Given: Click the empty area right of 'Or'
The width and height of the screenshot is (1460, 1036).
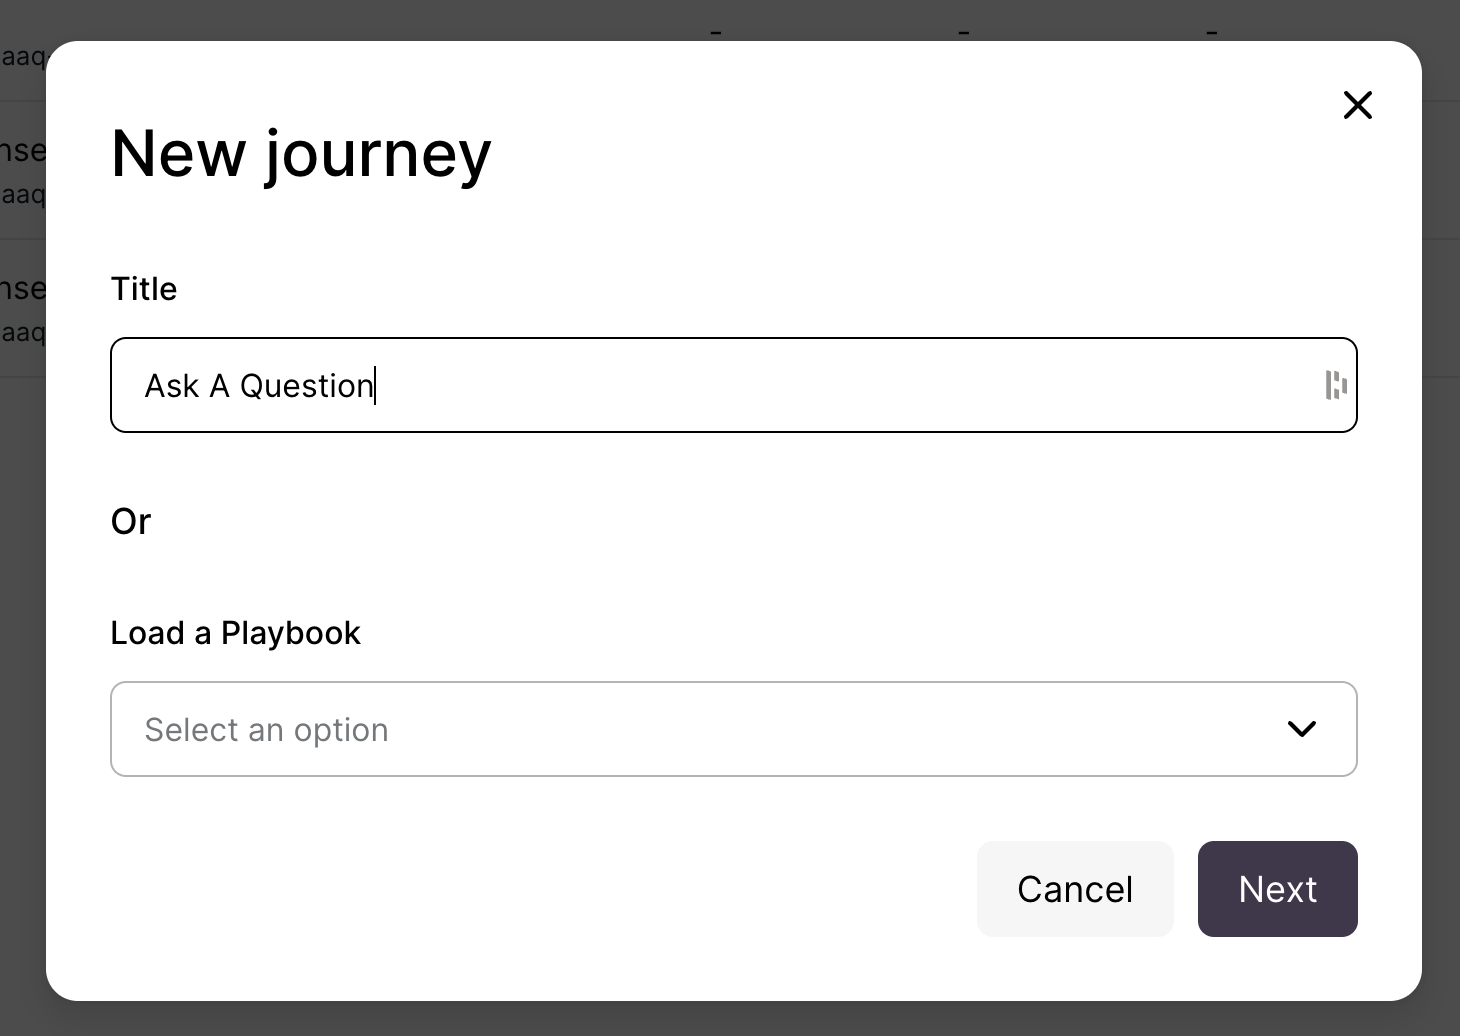Looking at the screenshot, I should point(700,521).
